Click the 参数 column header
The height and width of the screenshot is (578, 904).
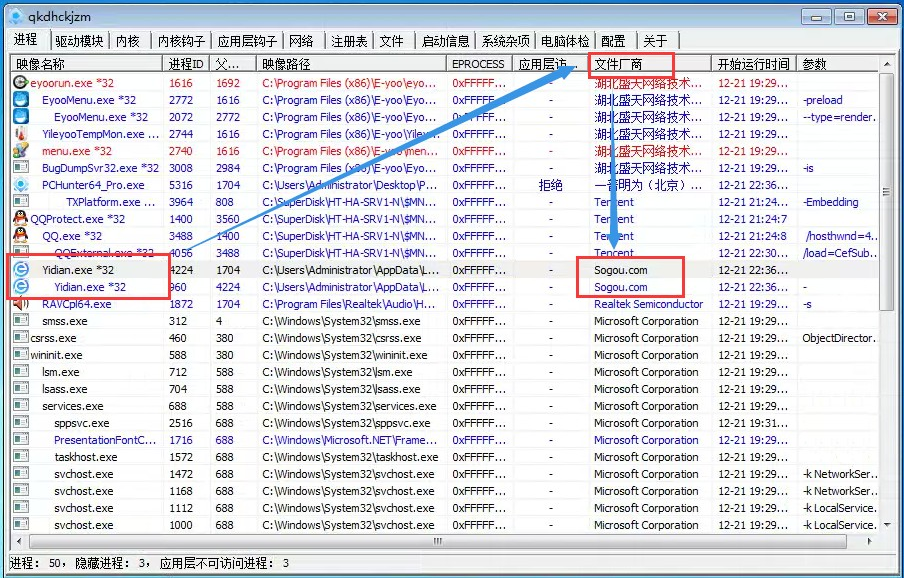[x=838, y=64]
